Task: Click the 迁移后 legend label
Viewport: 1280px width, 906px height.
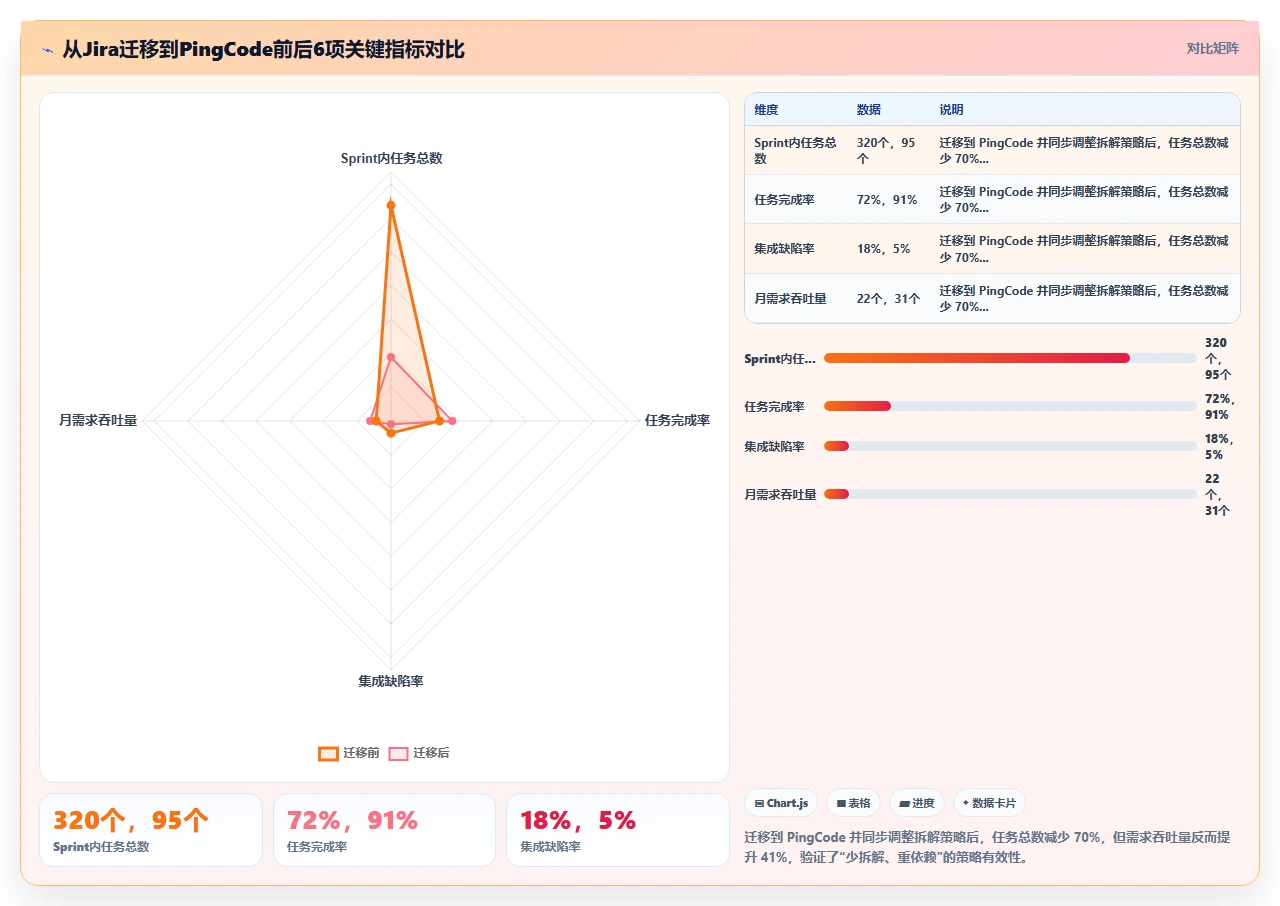Action: click(x=431, y=753)
